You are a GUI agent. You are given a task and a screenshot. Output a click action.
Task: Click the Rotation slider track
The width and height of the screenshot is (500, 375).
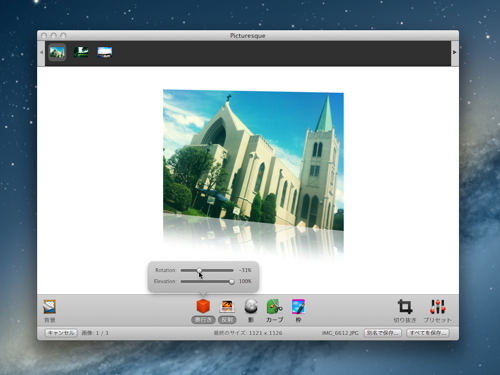[x=207, y=270]
